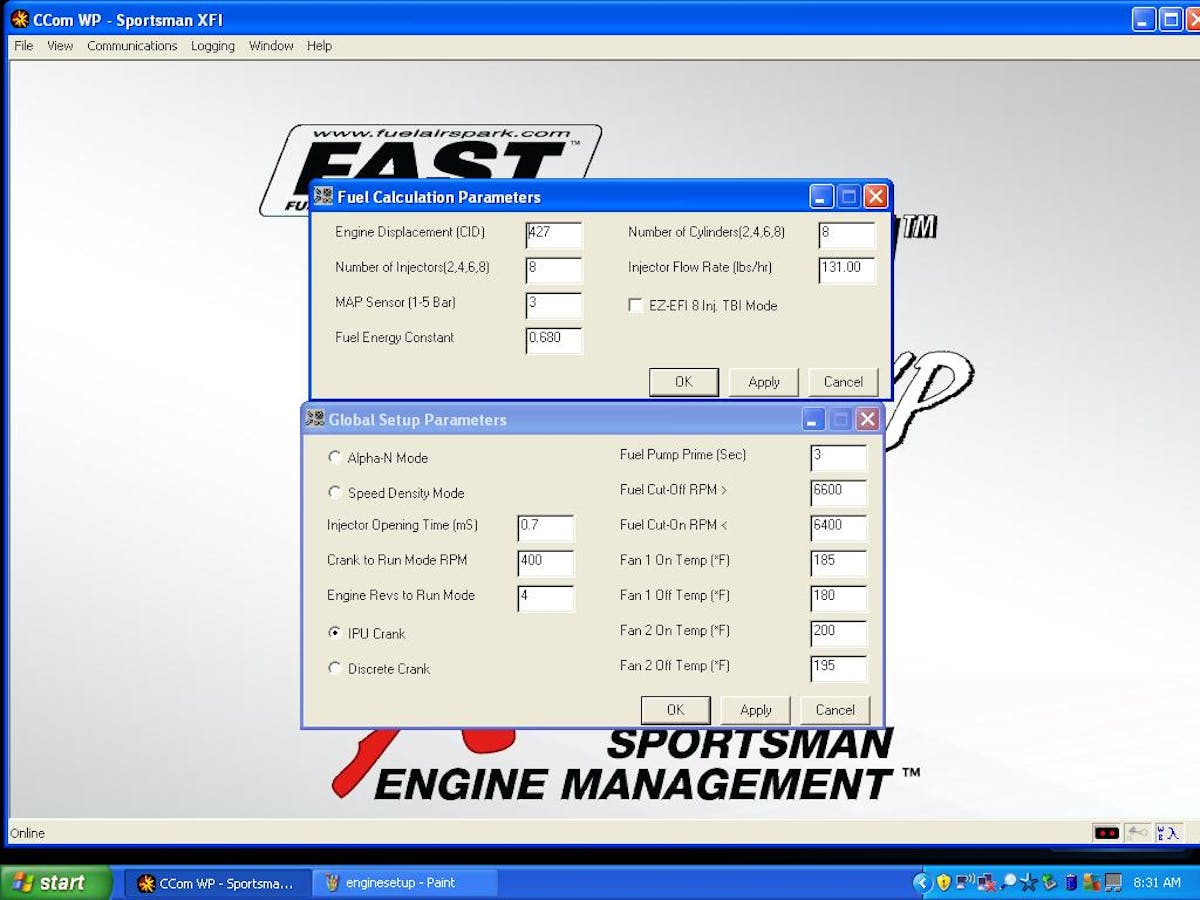Viewport: 1200px width, 900px height.
Task: Expand hidden system tray icons arrow
Action: [922, 882]
